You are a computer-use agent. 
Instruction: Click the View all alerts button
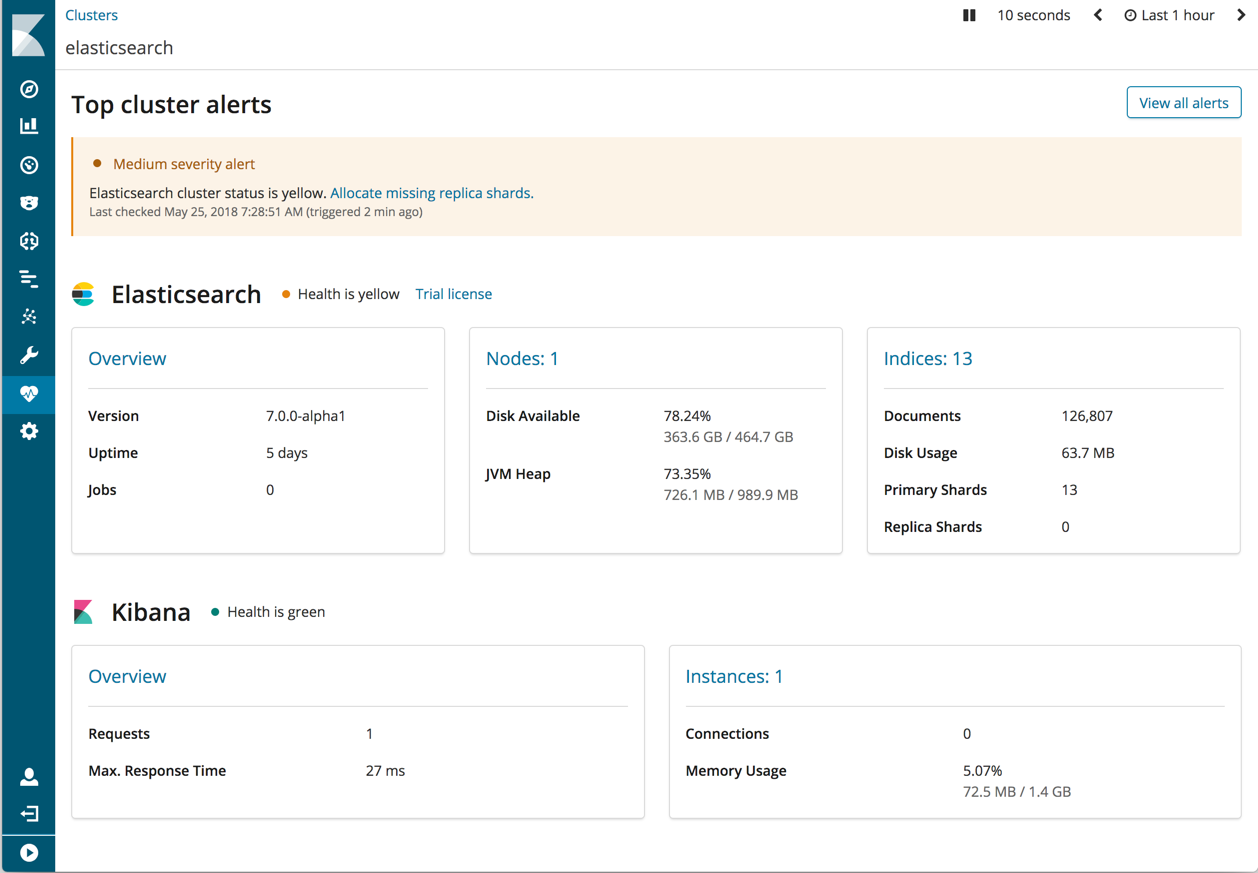(1183, 102)
